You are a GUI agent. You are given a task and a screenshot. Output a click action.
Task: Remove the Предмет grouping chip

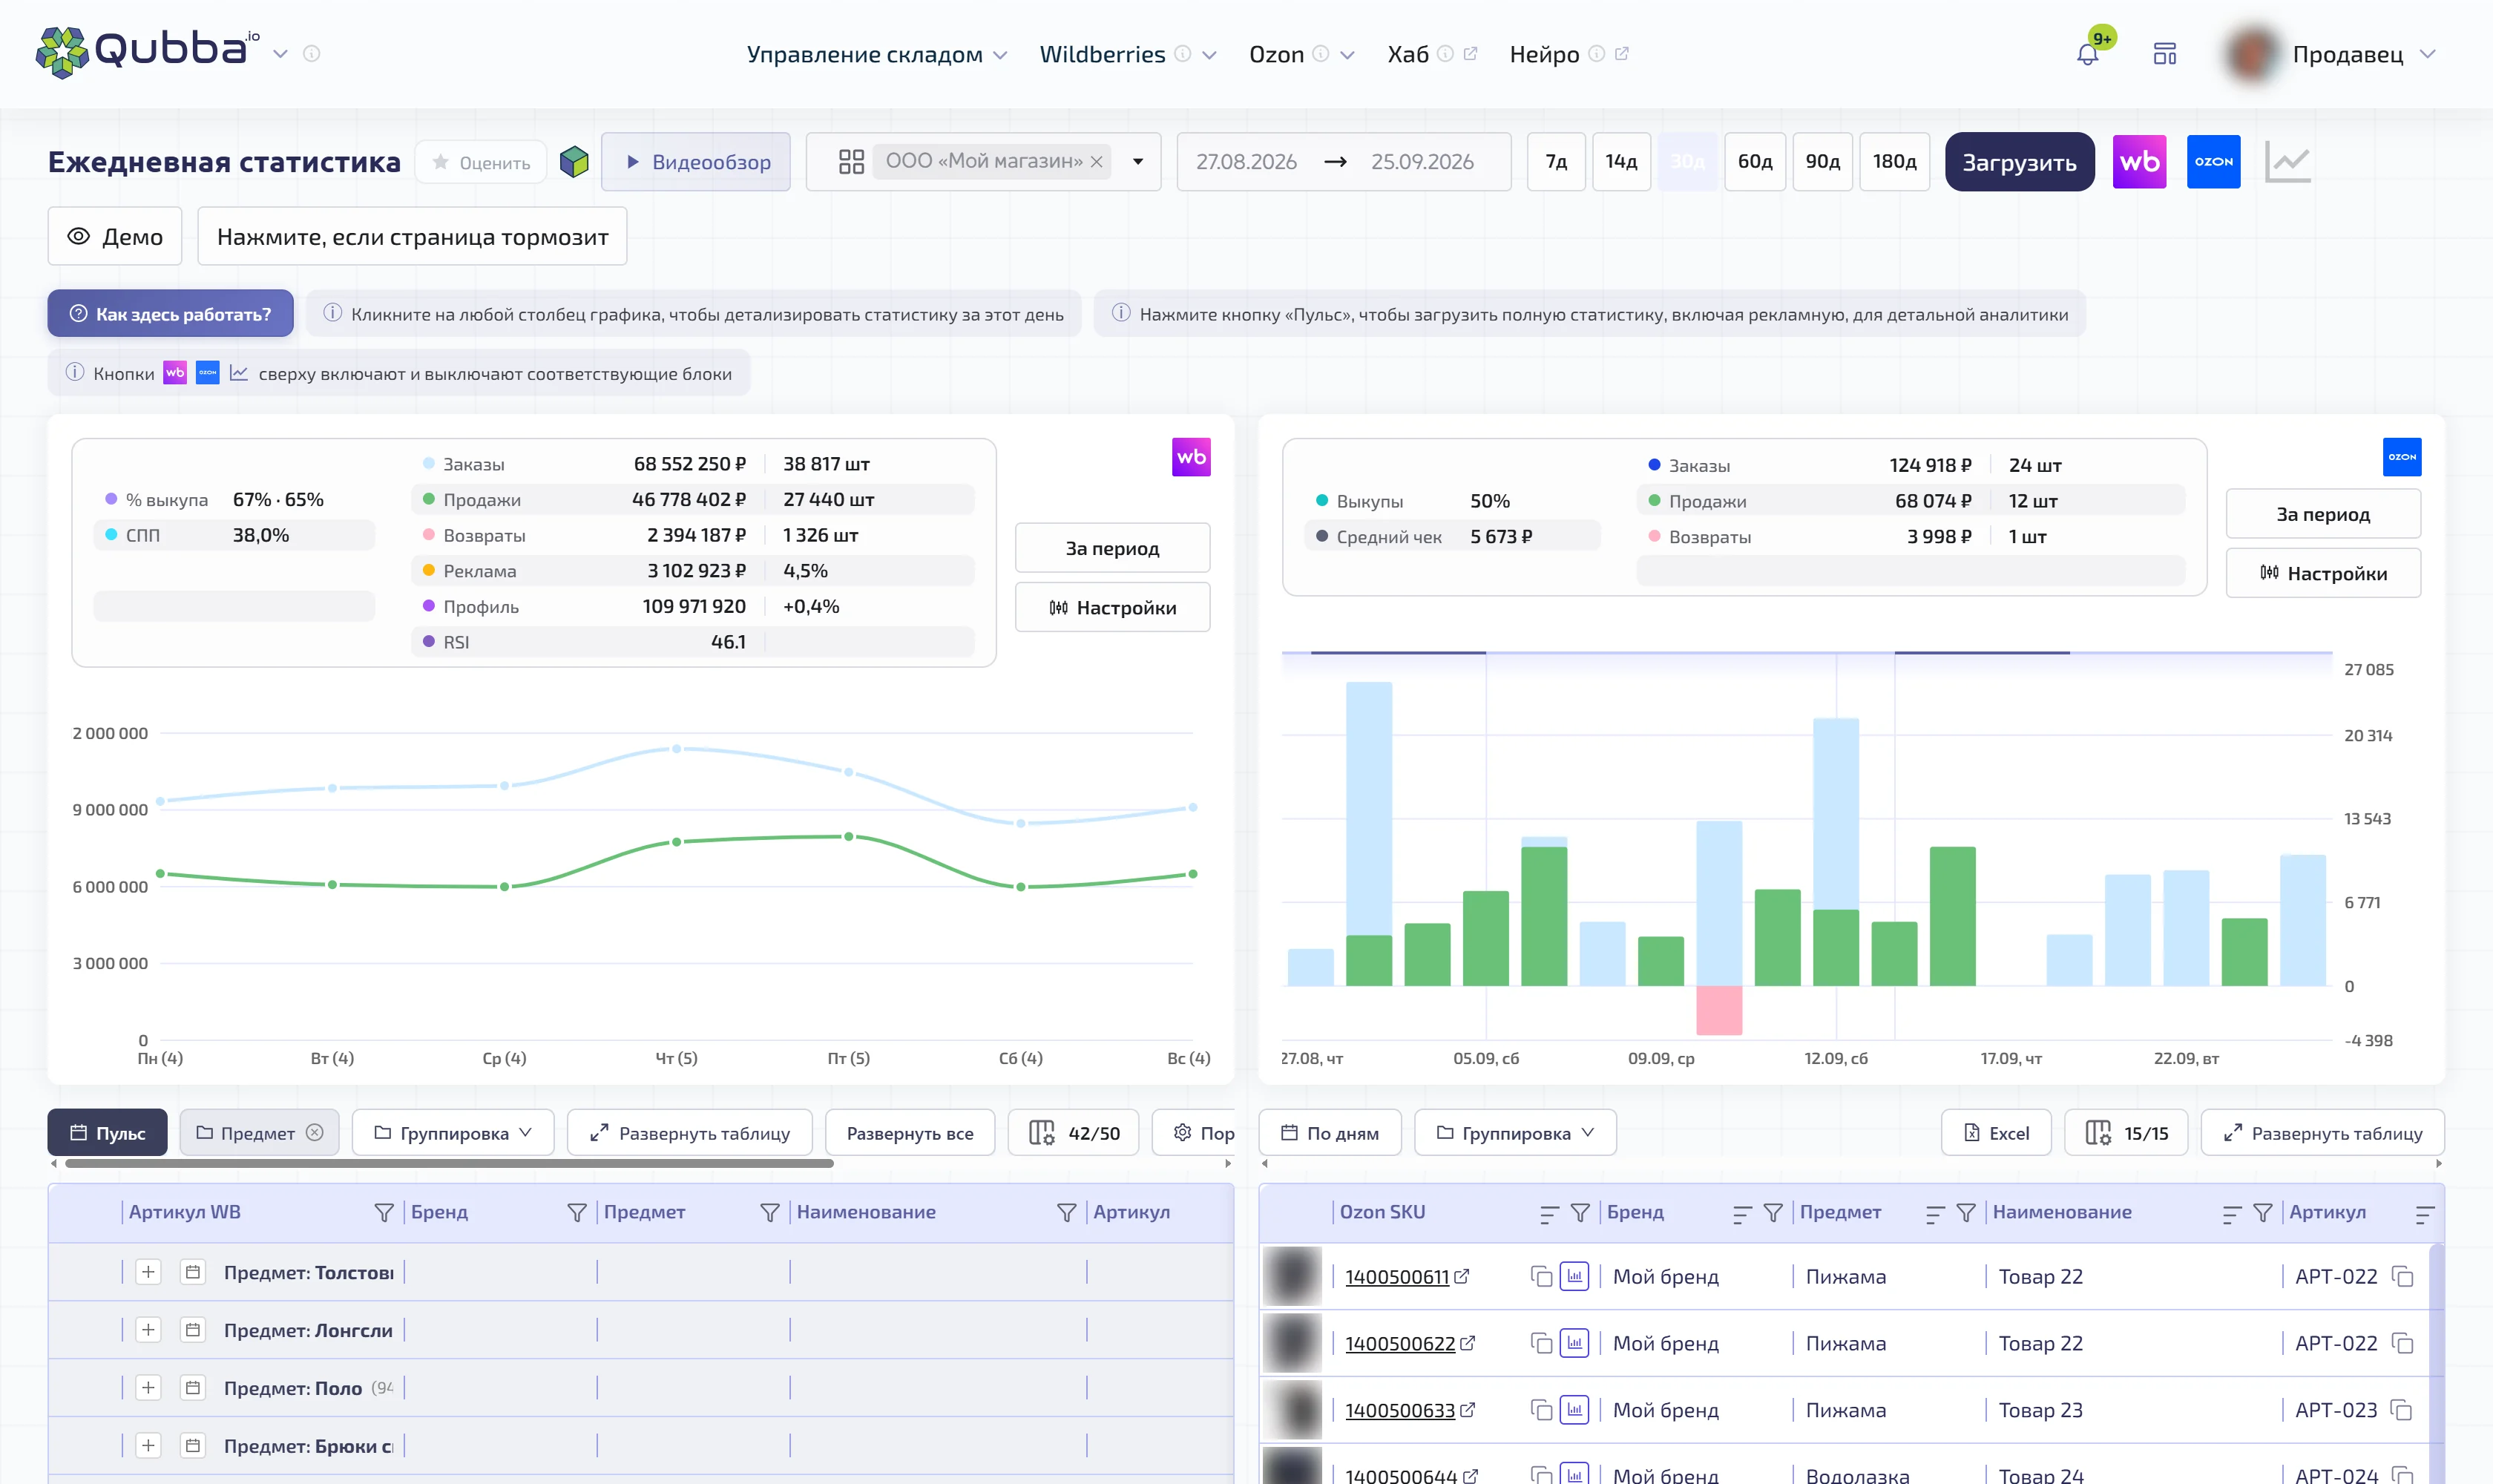point(315,1133)
